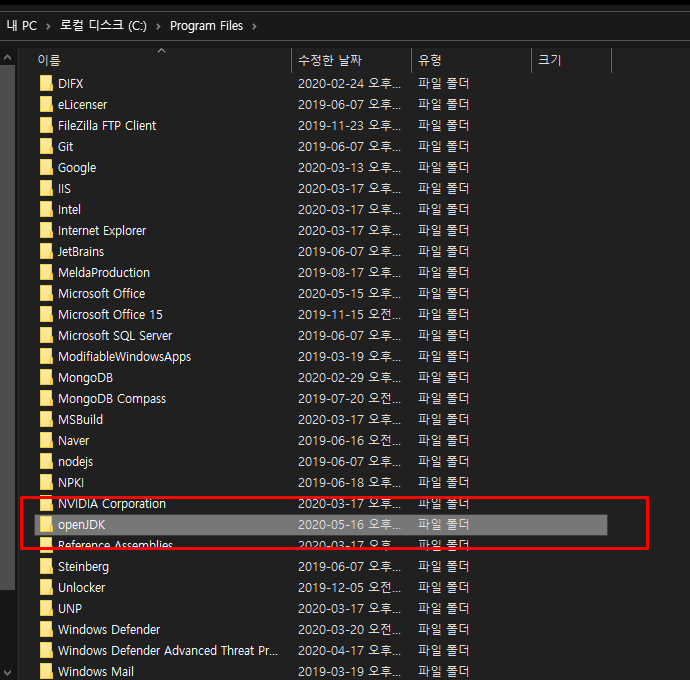Go to 내 PC in the address bar
The height and width of the screenshot is (680, 690).
[x=22, y=26]
